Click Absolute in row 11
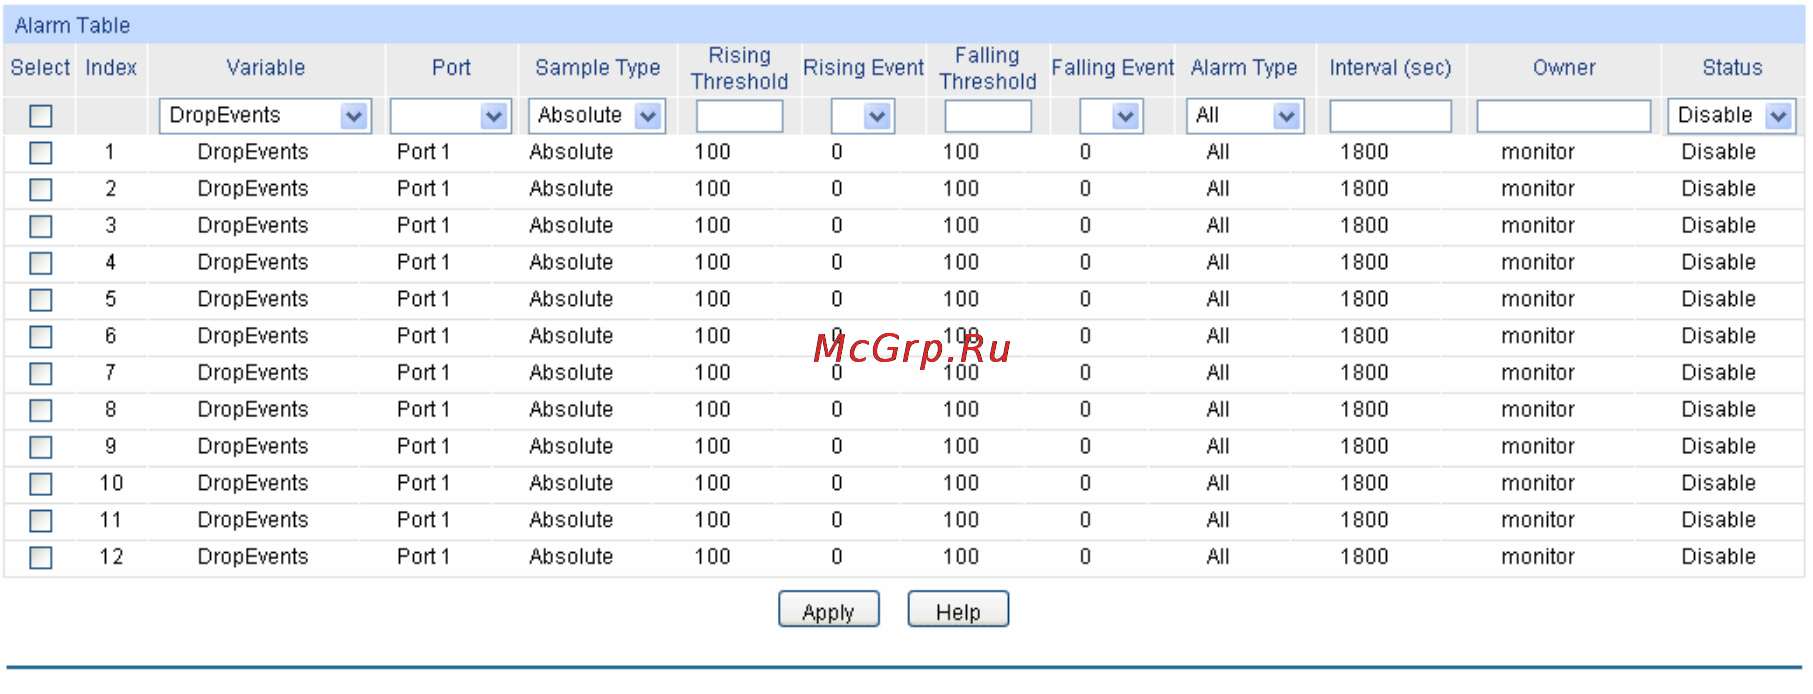Image resolution: width=1813 pixels, height=694 pixels. pos(571,520)
